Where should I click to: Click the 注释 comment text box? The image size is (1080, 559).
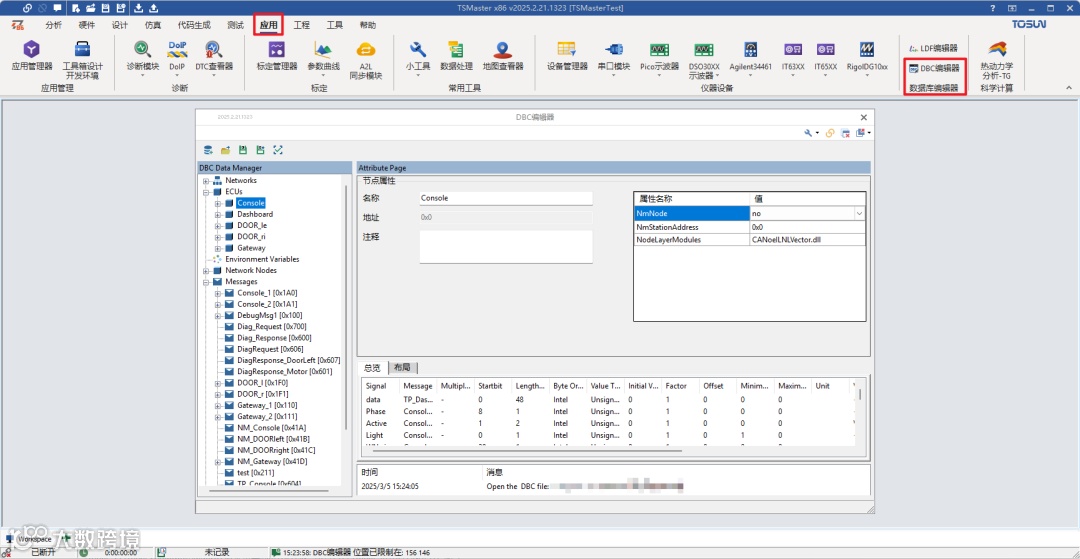(x=506, y=246)
